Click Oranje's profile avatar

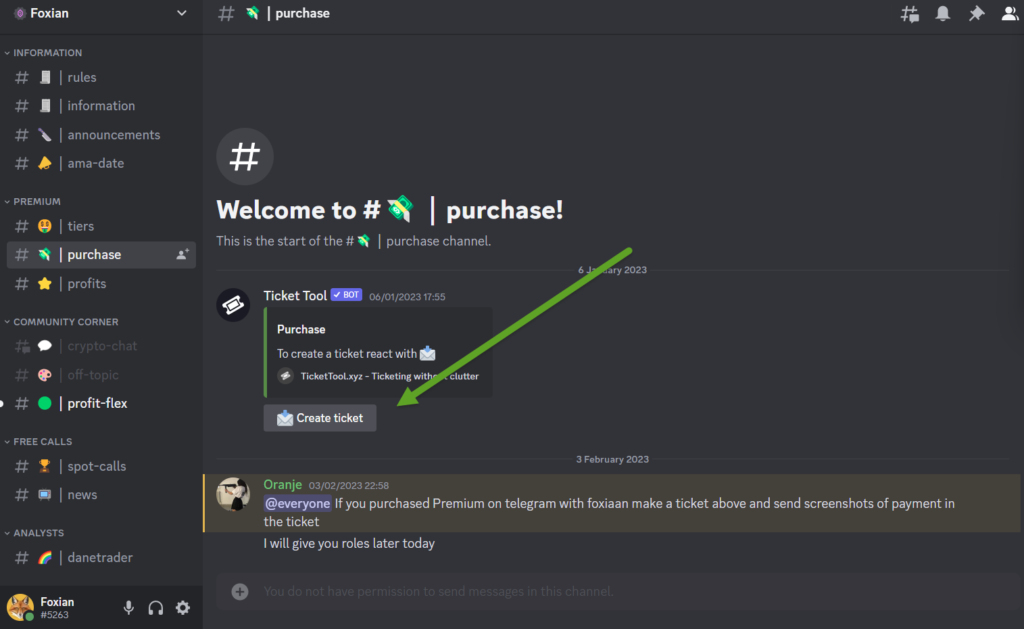pyautogui.click(x=233, y=493)
